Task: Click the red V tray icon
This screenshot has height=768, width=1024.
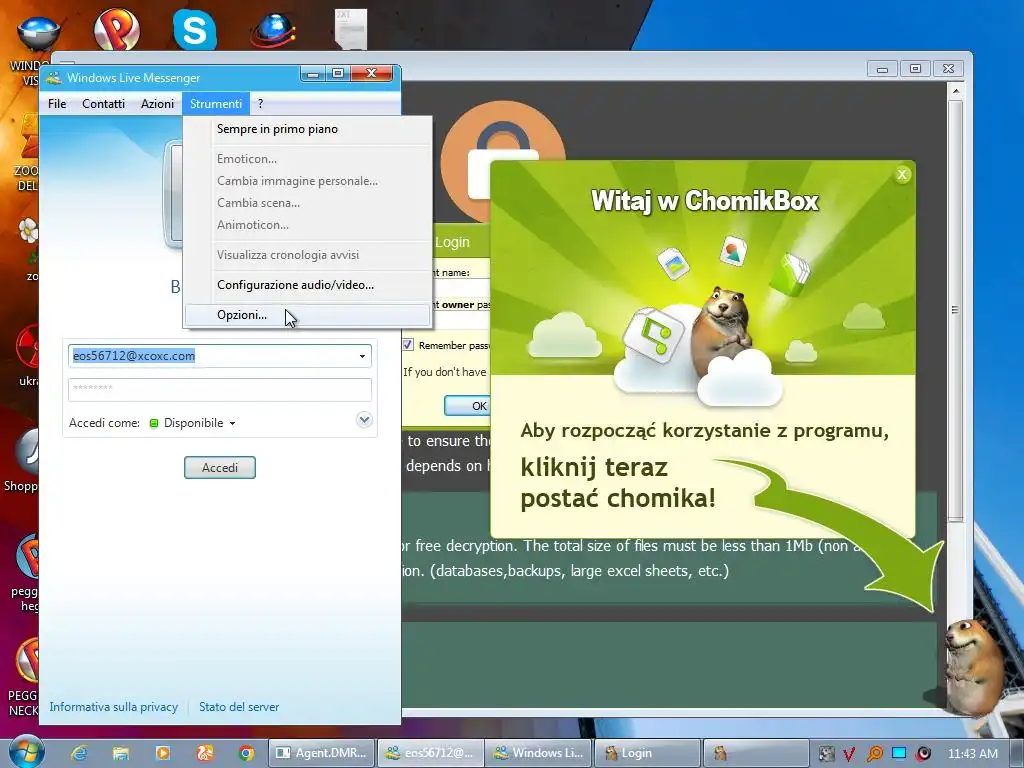Action: 849,754
